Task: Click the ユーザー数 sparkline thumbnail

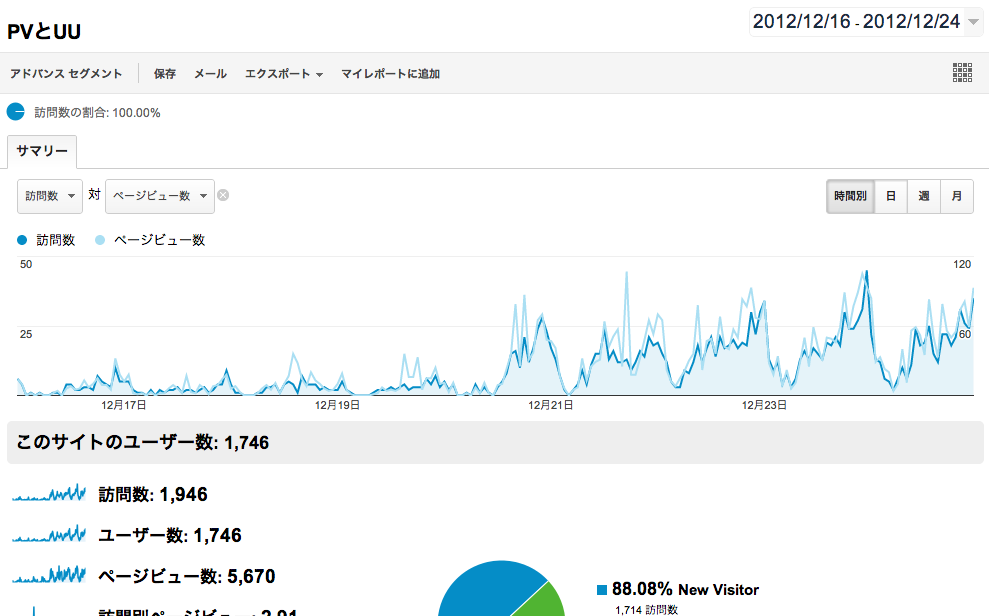Action: point(49,534)
